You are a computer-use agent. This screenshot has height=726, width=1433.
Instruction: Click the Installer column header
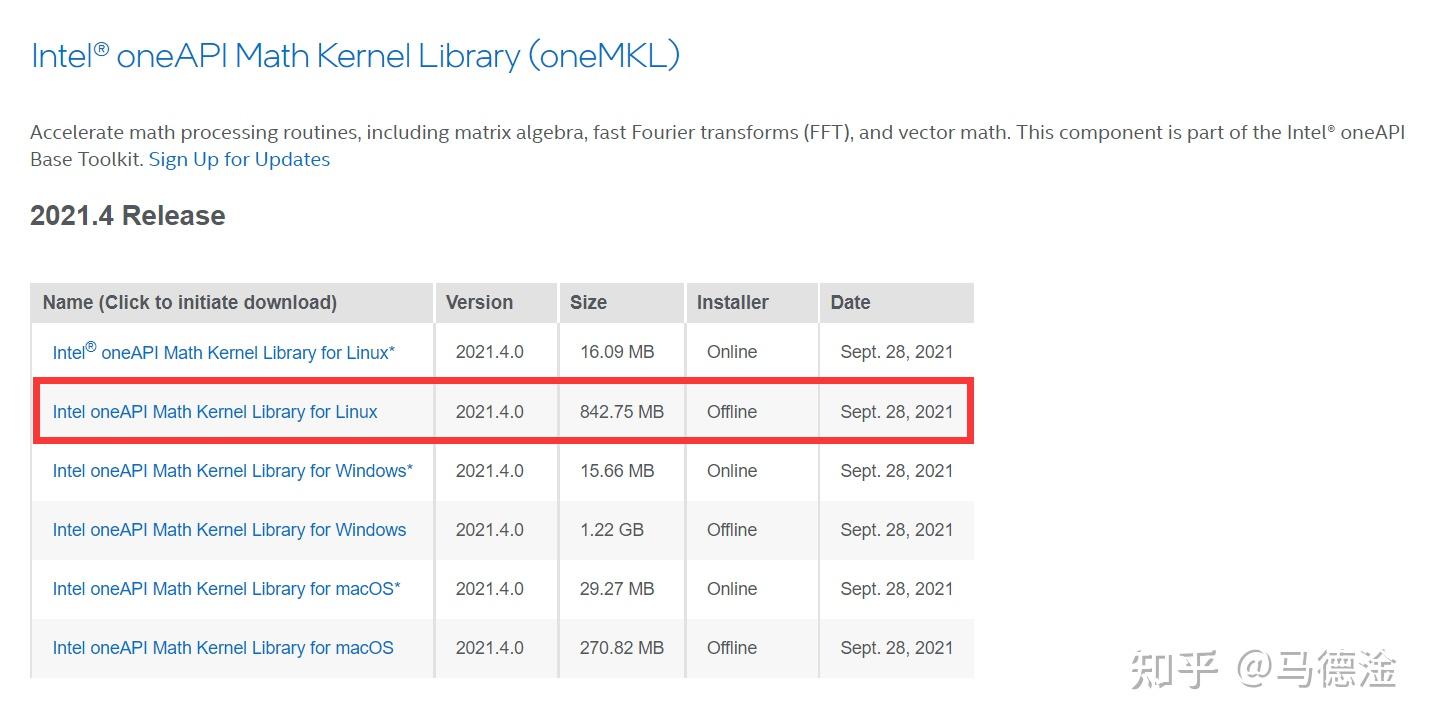[x=732, y=303]
